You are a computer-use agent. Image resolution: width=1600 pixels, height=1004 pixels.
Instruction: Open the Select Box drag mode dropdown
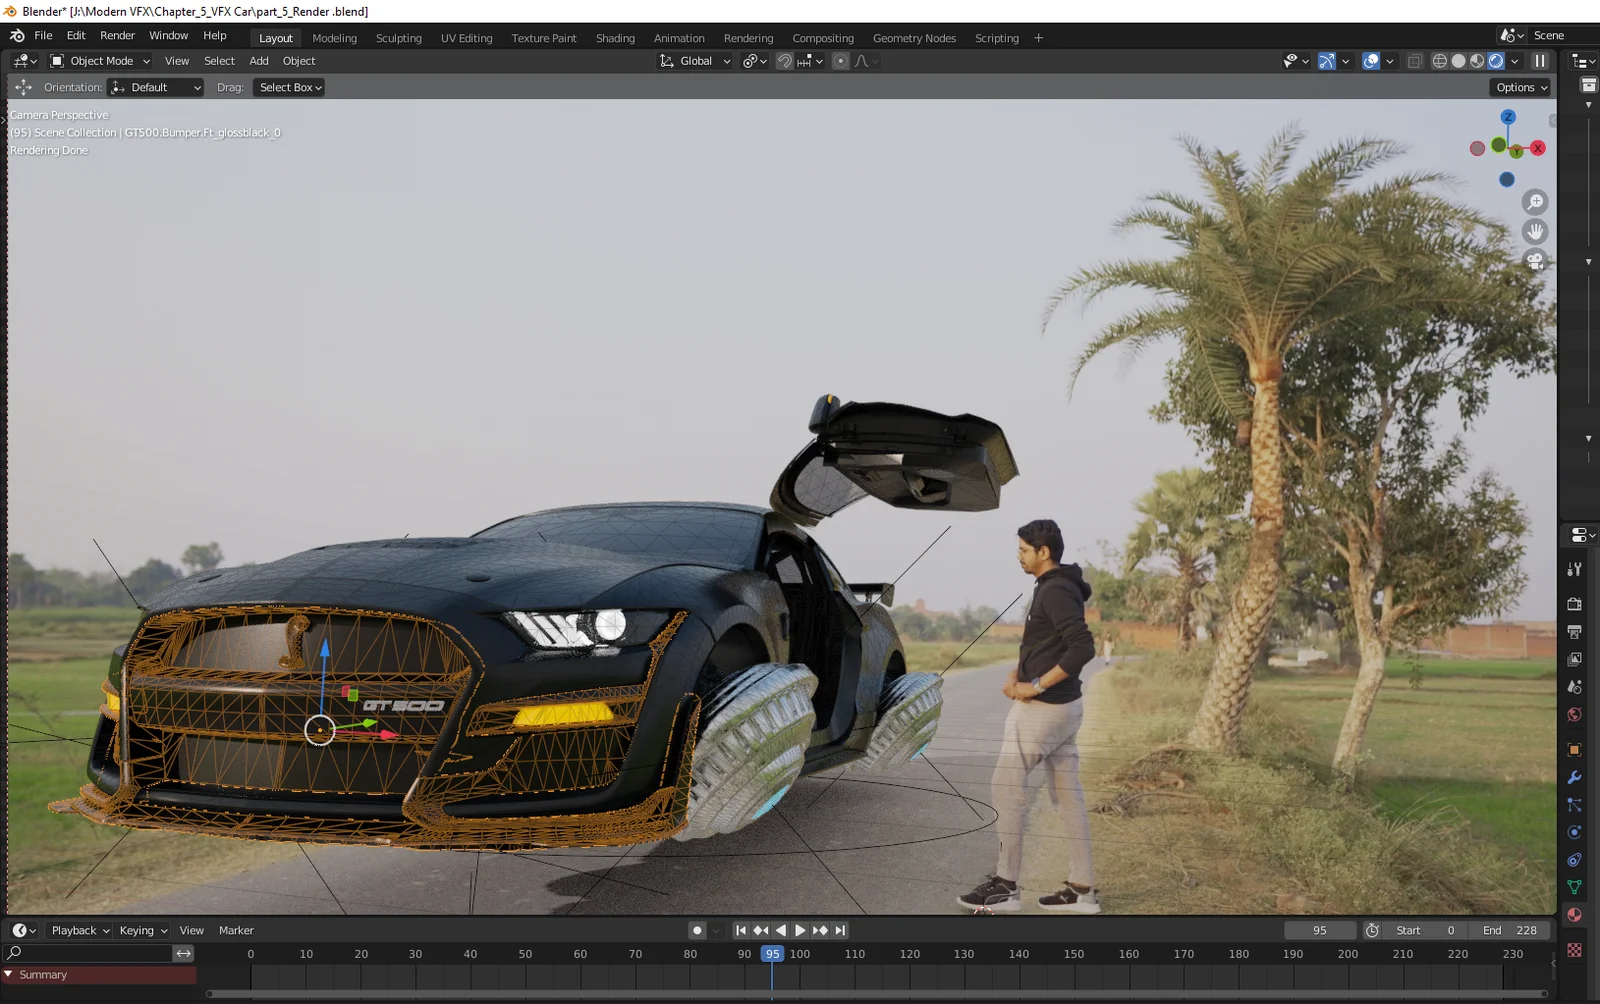(x=288, y=87)
